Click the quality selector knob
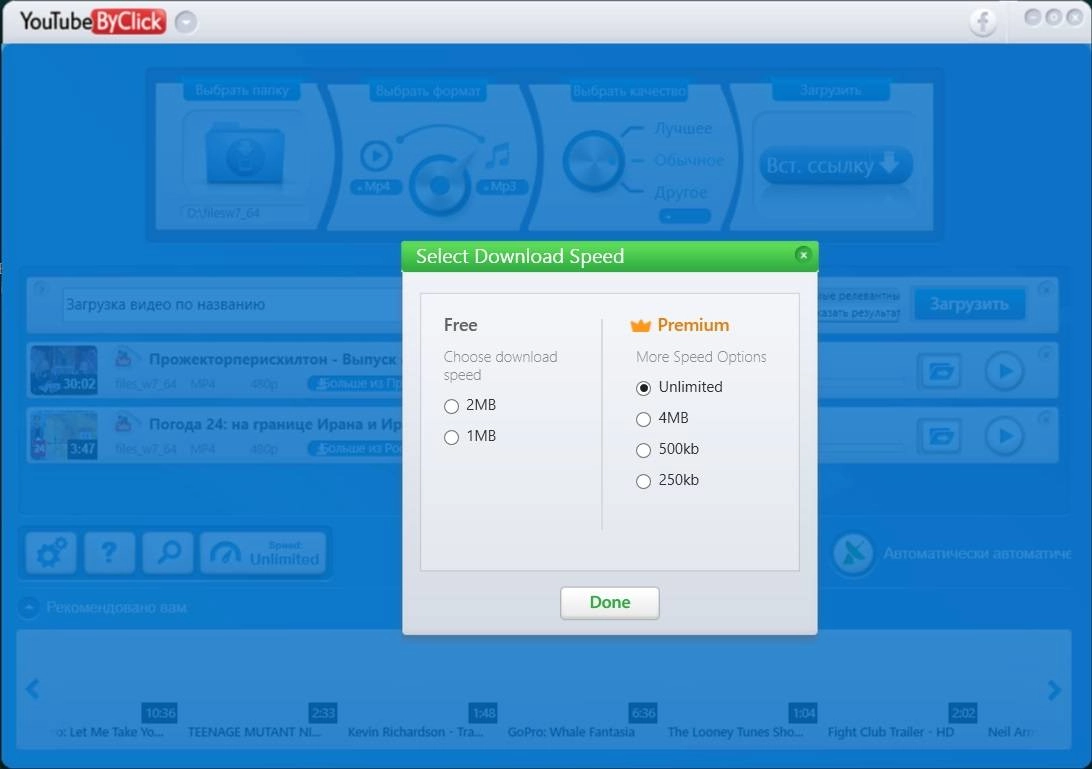Screen dimensions: 1092x769 [x=593, y=161]
